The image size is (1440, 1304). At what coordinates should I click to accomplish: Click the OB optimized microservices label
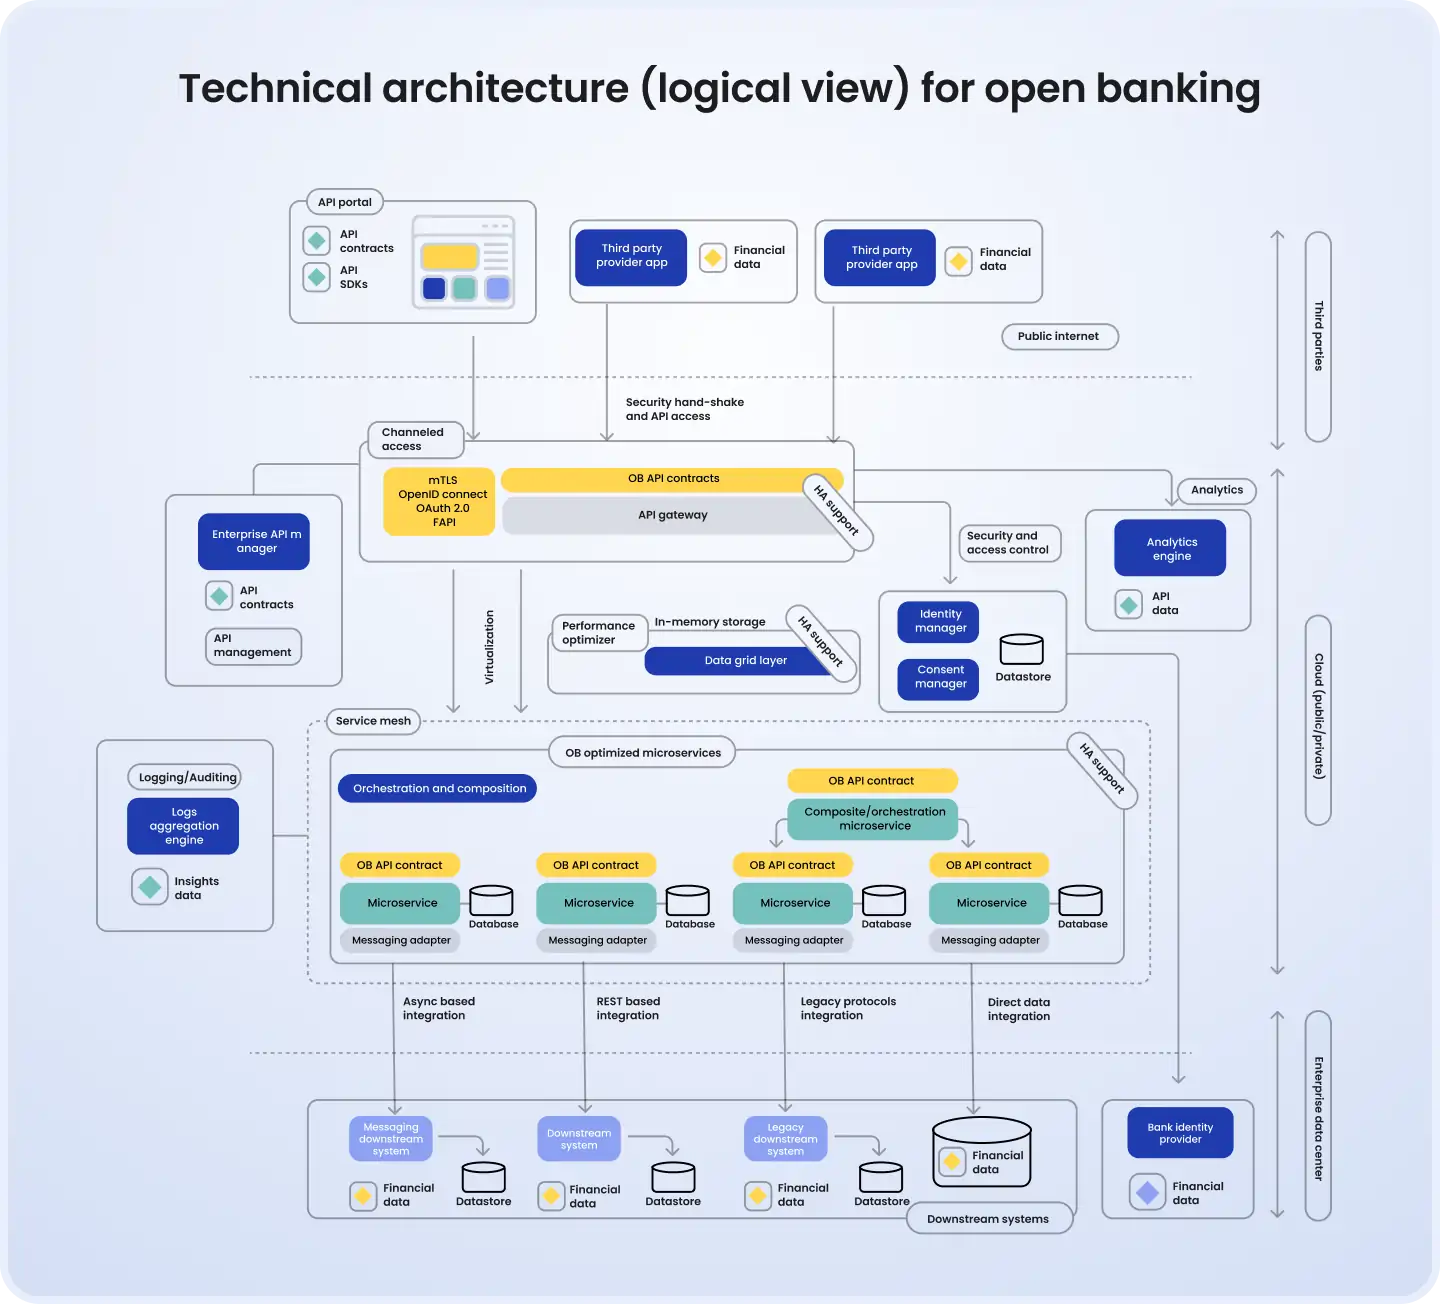click(643, 753)
